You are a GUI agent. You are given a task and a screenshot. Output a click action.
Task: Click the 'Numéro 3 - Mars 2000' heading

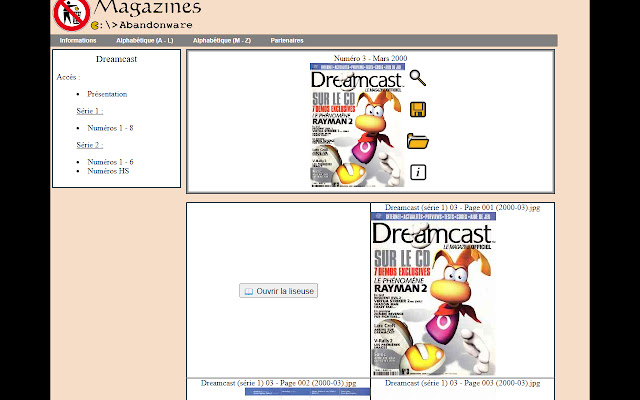[x=370, y=58]
